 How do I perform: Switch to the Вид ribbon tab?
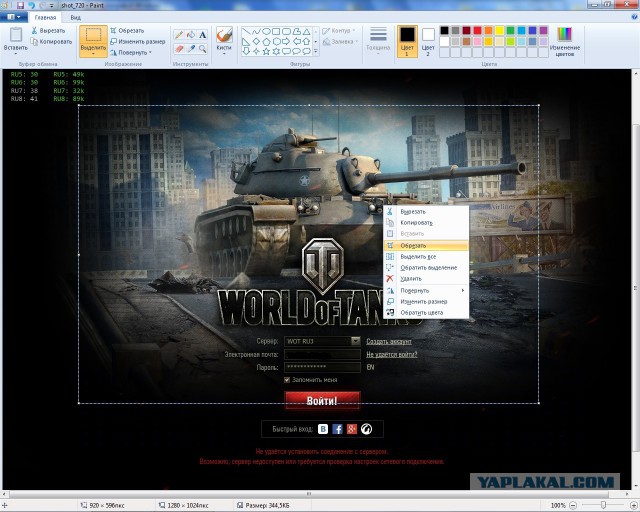76,18
